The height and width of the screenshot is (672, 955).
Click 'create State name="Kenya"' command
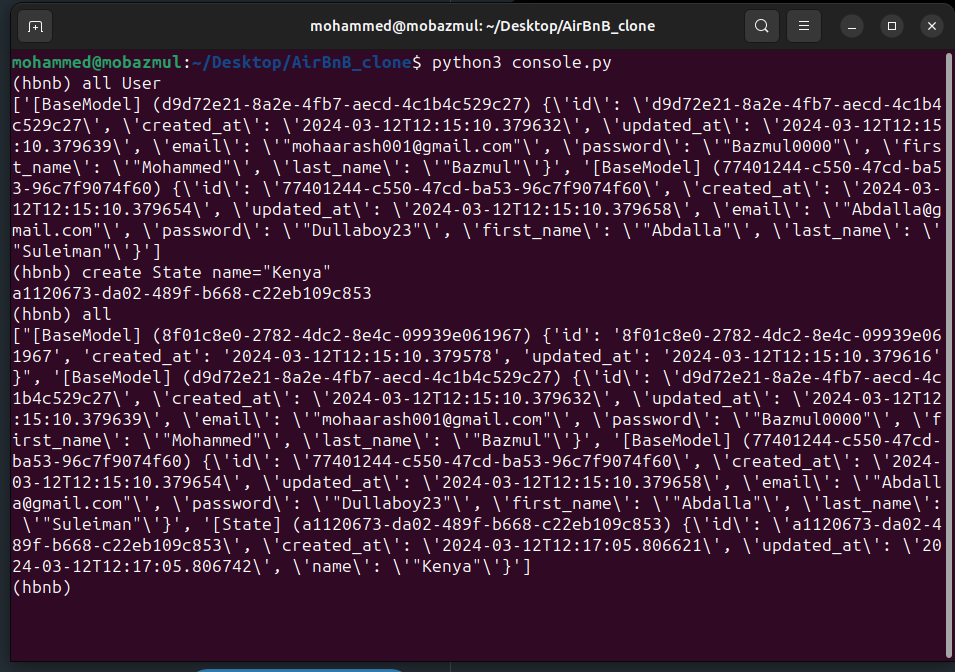(206, 272)
